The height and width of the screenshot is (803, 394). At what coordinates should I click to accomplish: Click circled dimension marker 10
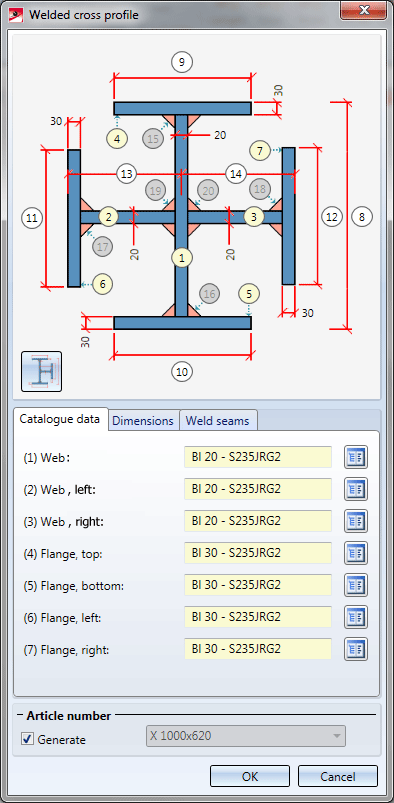pos(182,372)
